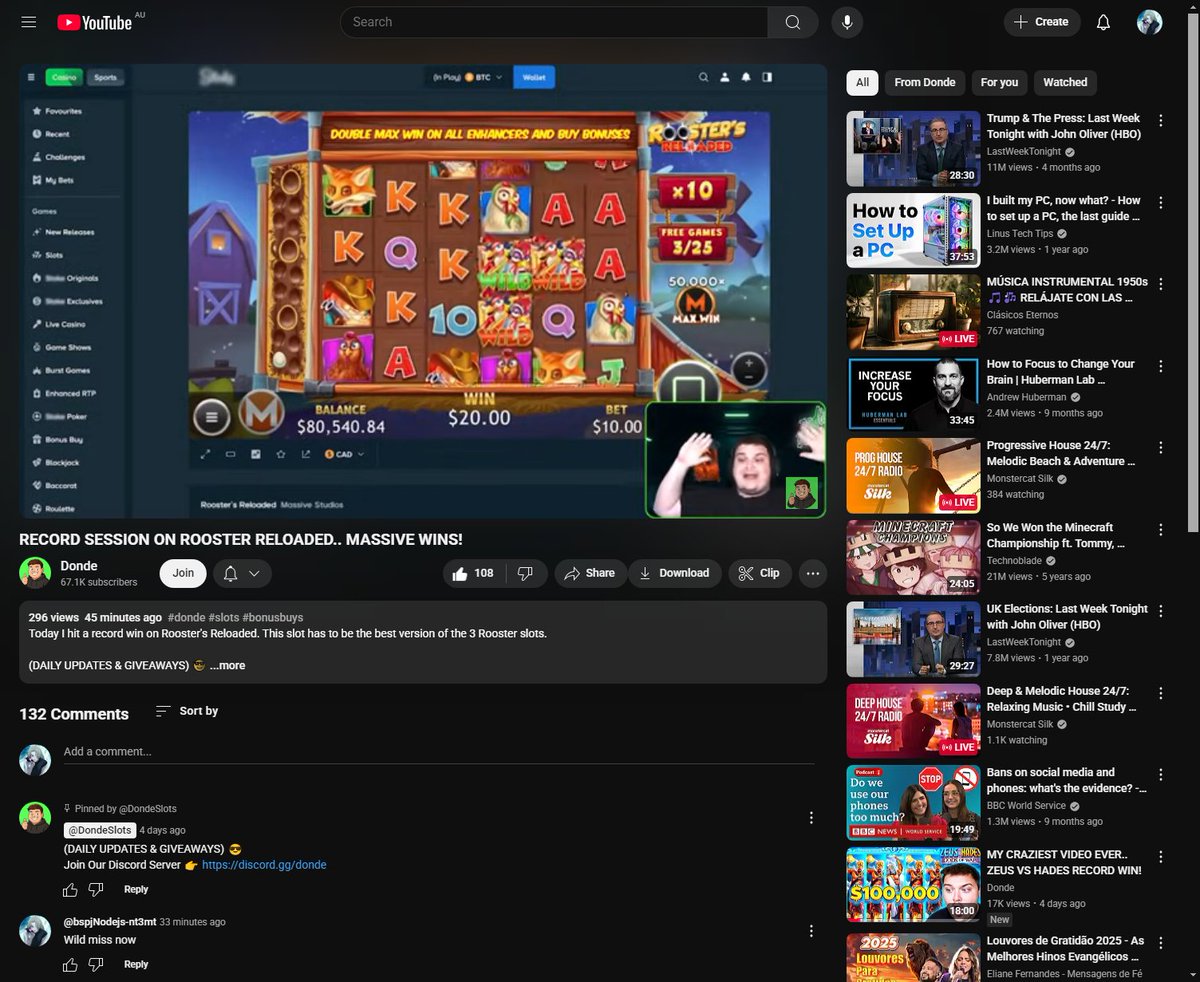Open the comments Sort by menu
The width and height of the screenshot is (1200, 982).
tap(187, 711)
